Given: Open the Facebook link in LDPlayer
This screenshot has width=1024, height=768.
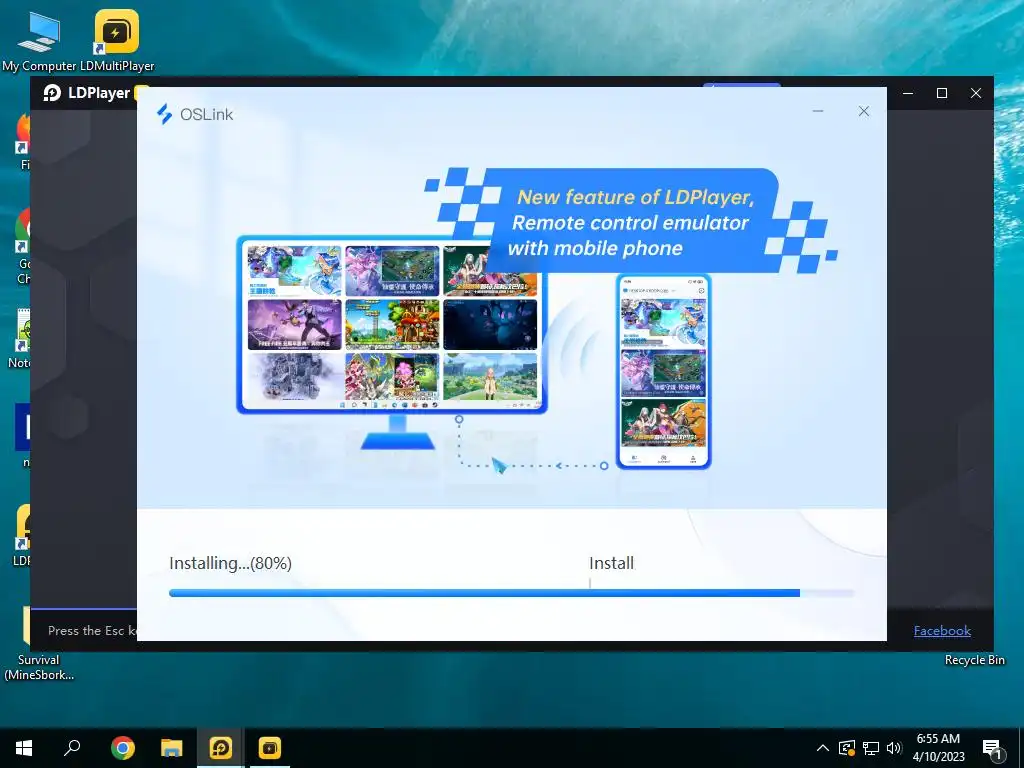Looking at the screenshot, I should coord(942,631).
